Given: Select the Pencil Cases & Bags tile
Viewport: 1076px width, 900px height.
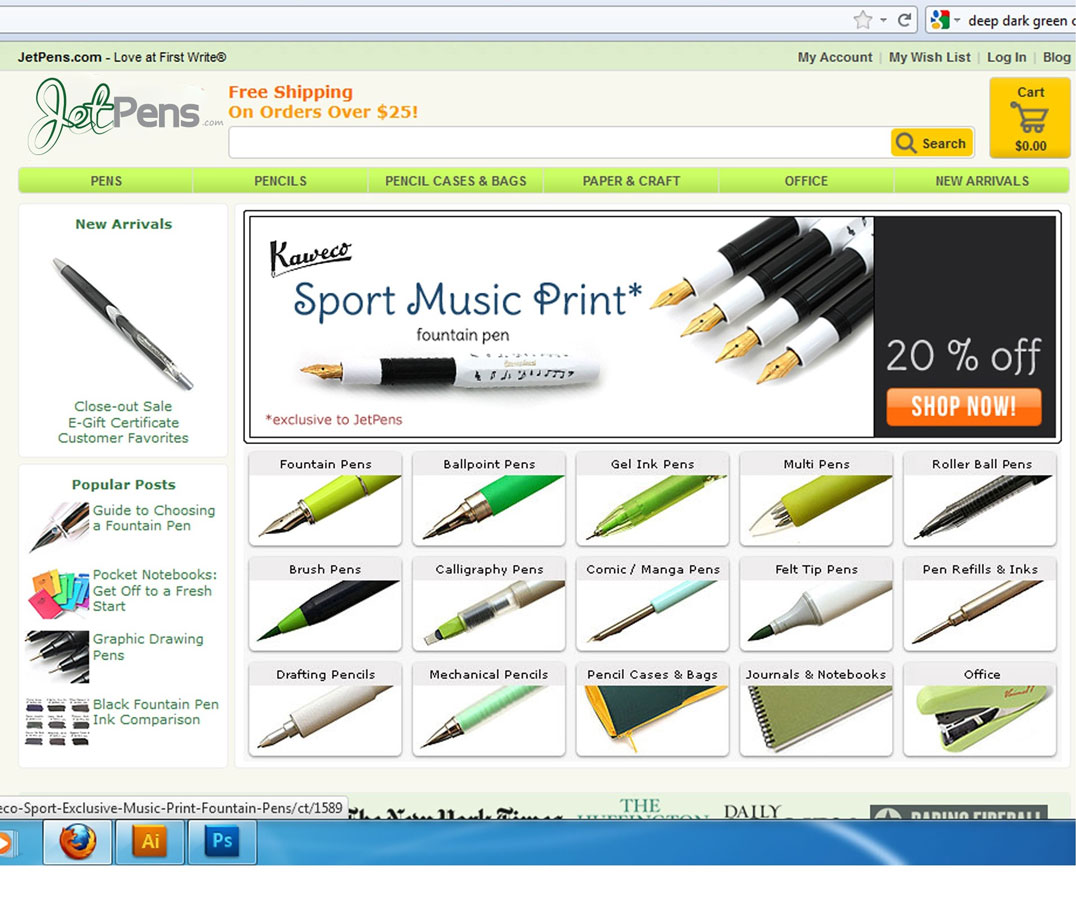Looking at the screenshot, I should pos(653,709).
